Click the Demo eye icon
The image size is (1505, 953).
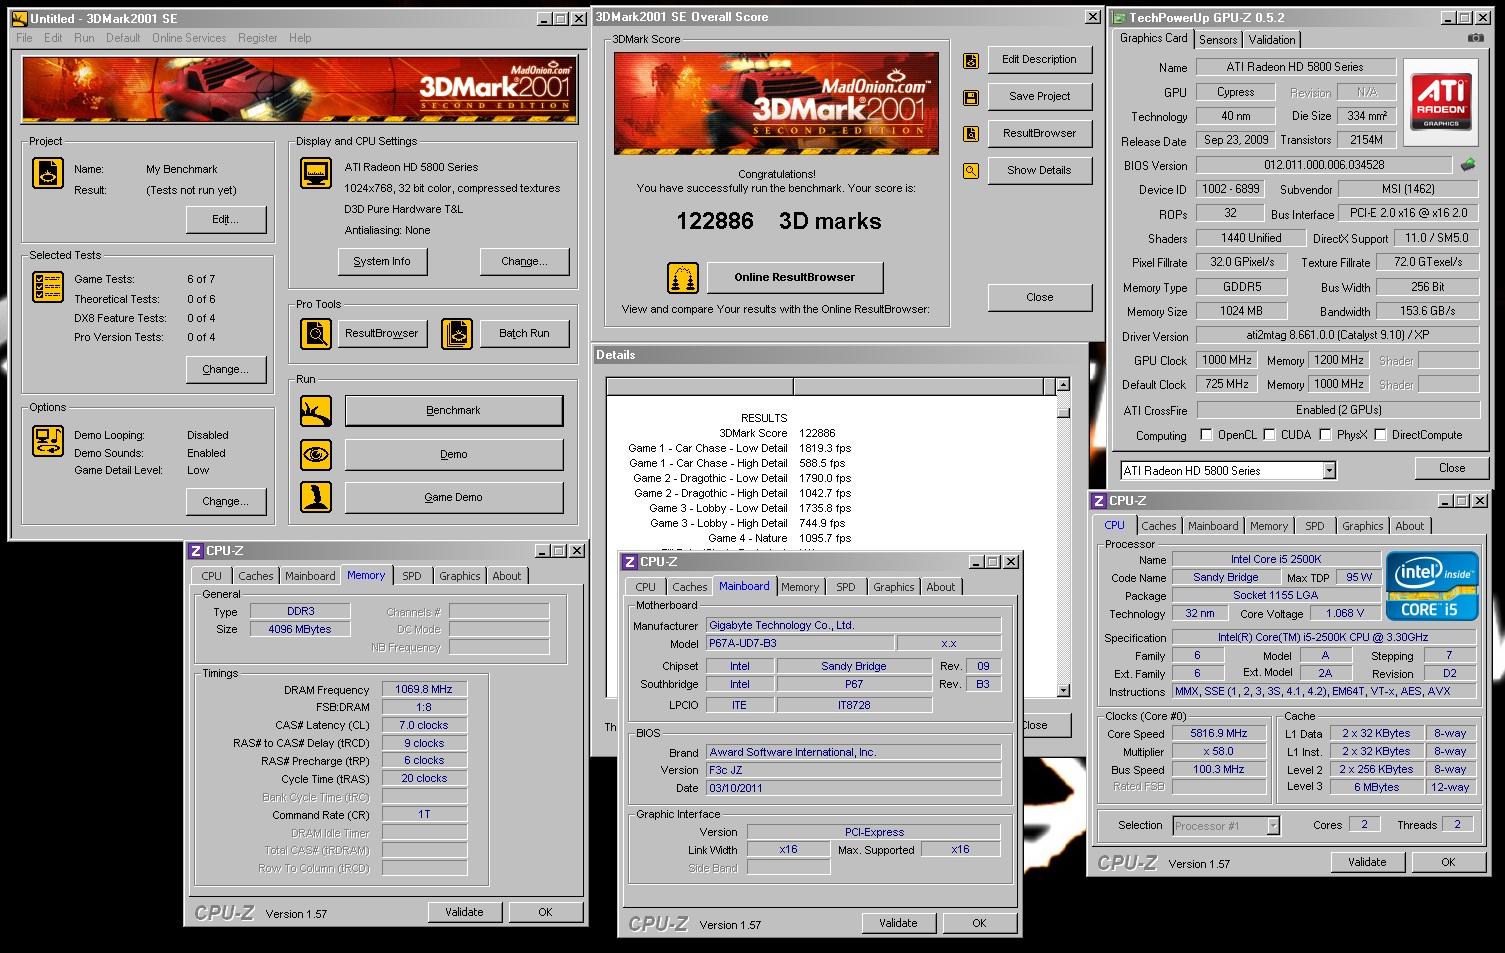click(x=316, y=454)
